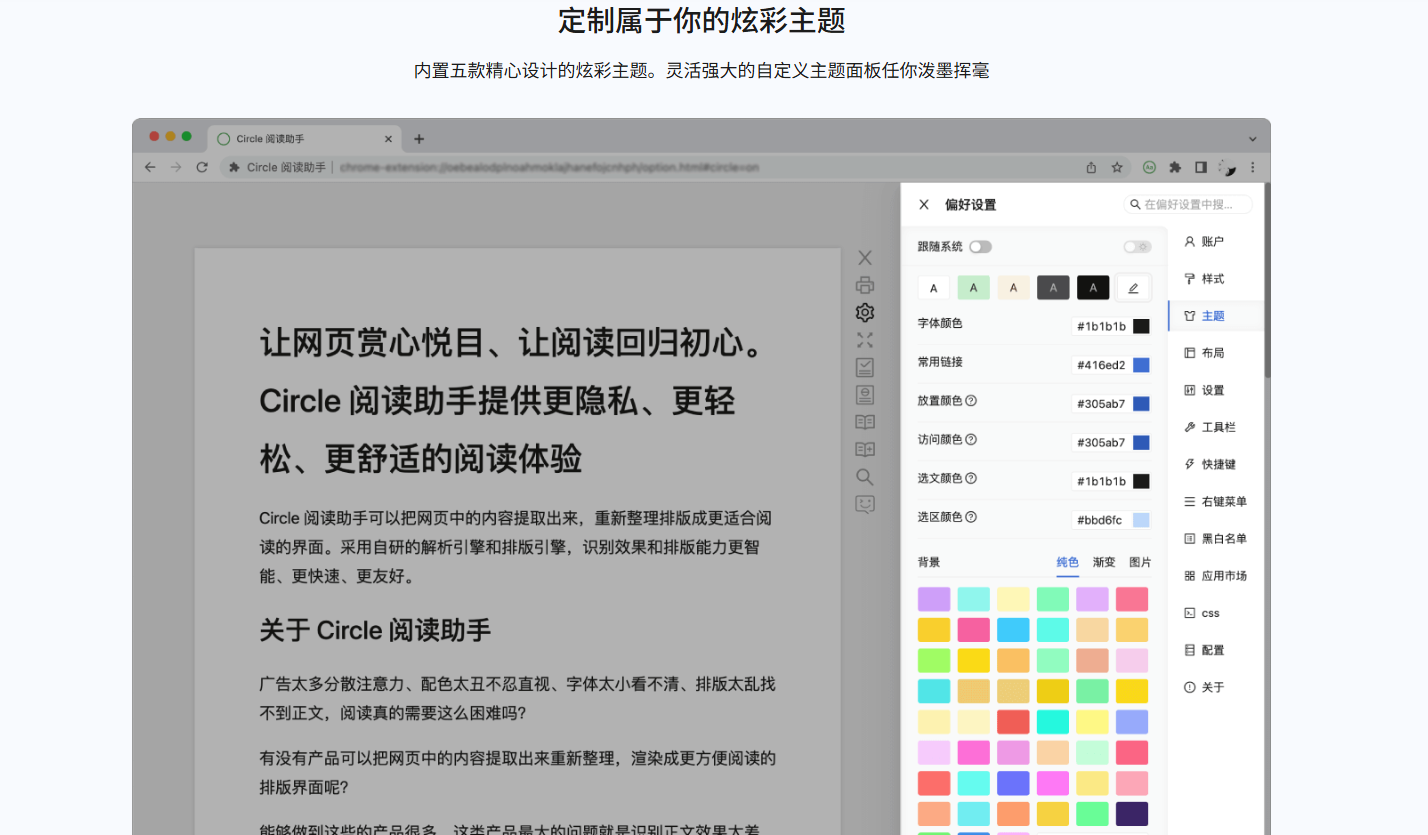
Task: Click the 字体颜色 black color swatch
Action: point(1141,326)
